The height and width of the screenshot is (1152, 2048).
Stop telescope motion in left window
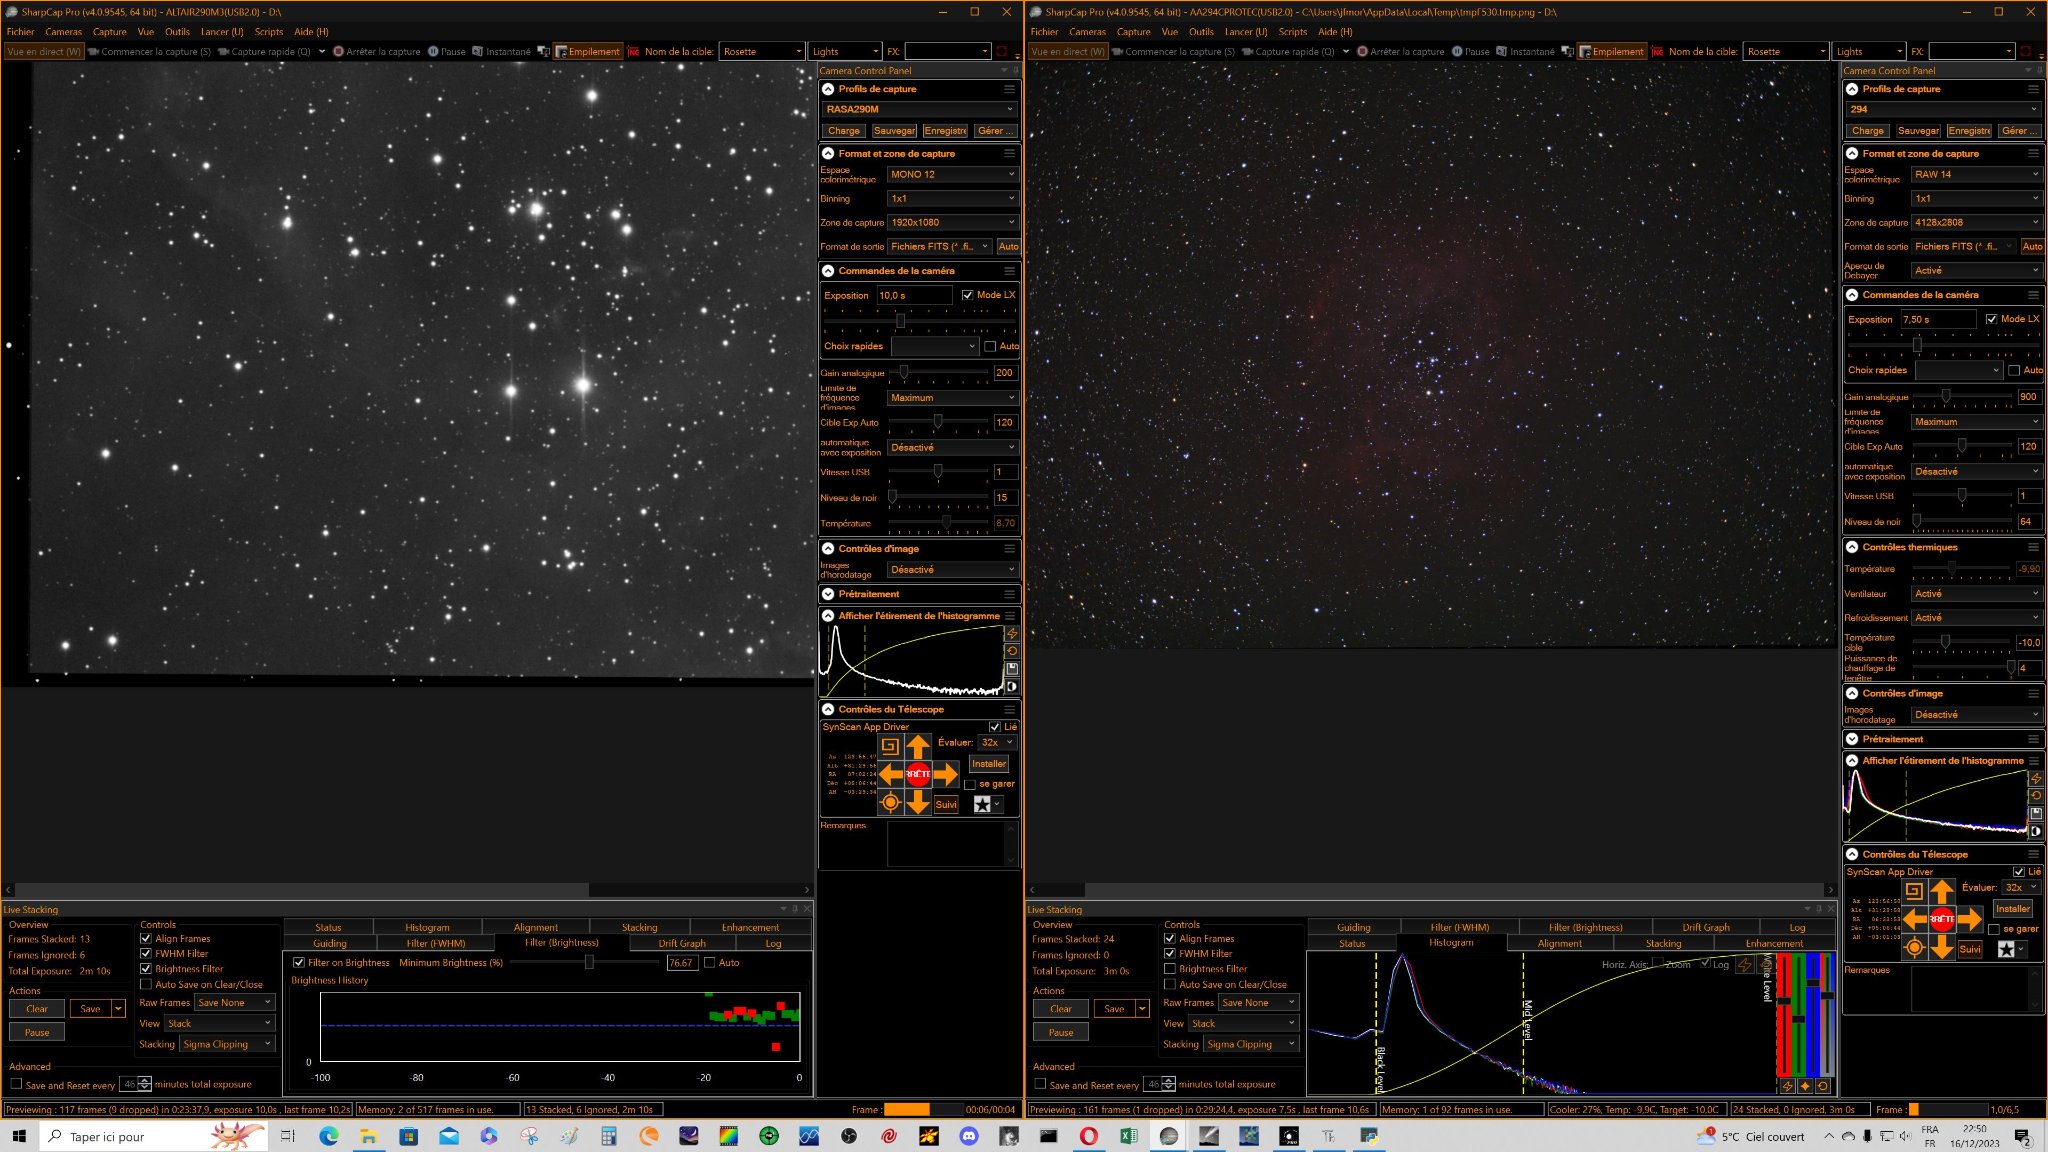point(918,774)
